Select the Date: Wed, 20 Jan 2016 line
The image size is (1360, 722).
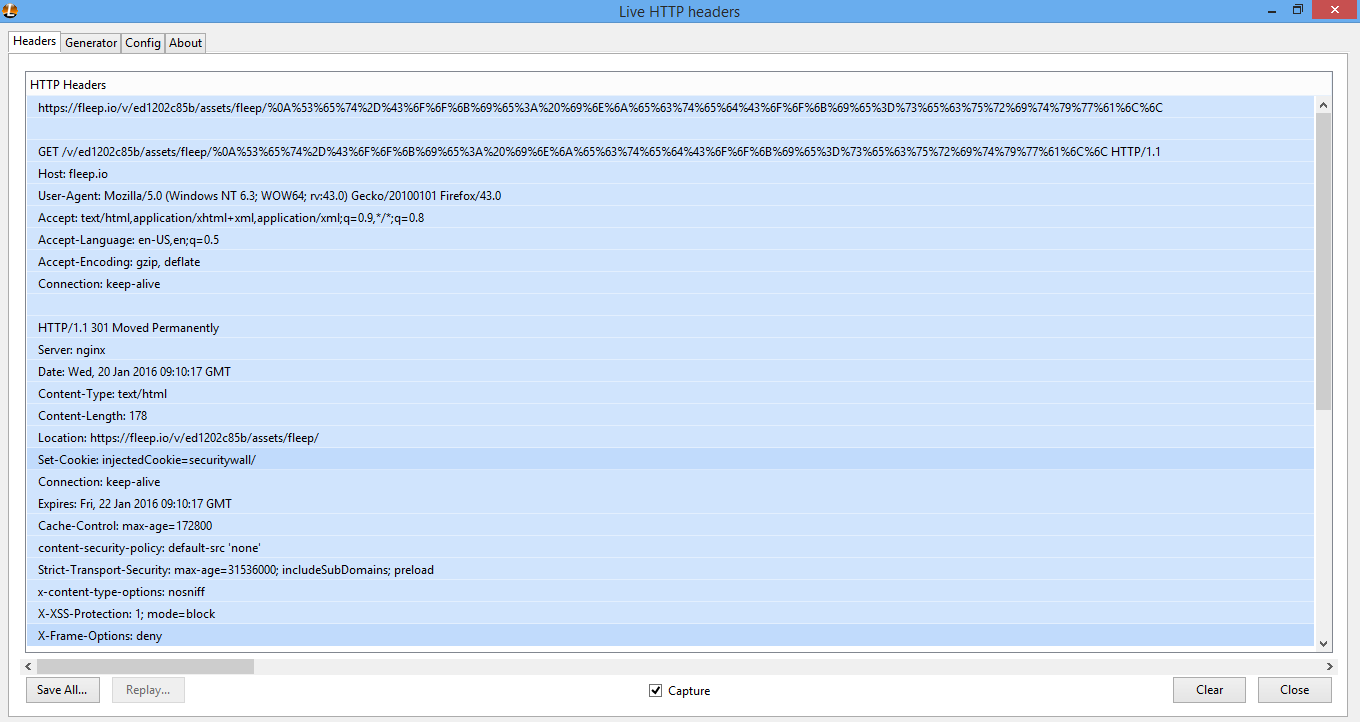tap(670, 372)
